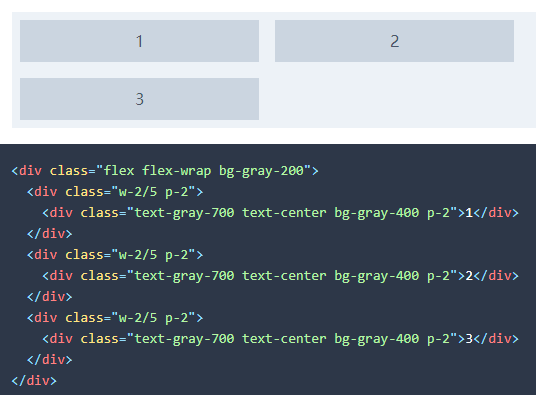This screenshot has height=395, width=536.
Task: Click the bg-gray-400 class in item 3 line
Action: tap(376, 339)
